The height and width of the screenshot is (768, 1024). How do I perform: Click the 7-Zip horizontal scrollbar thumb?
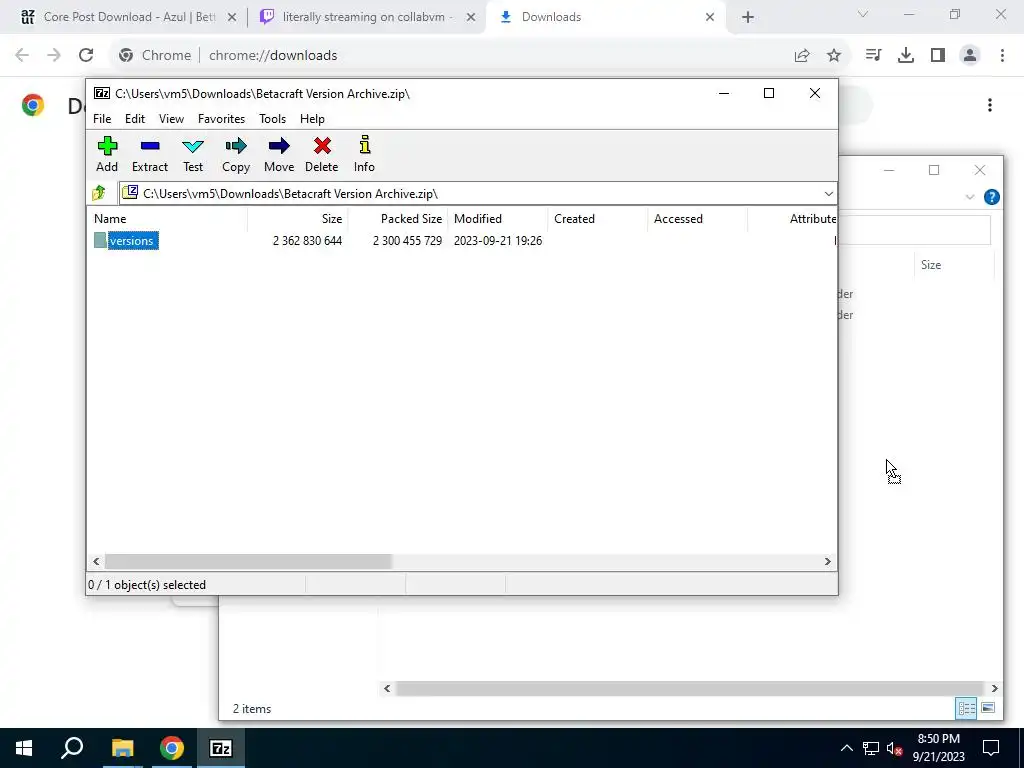click(x=248, y=561)
